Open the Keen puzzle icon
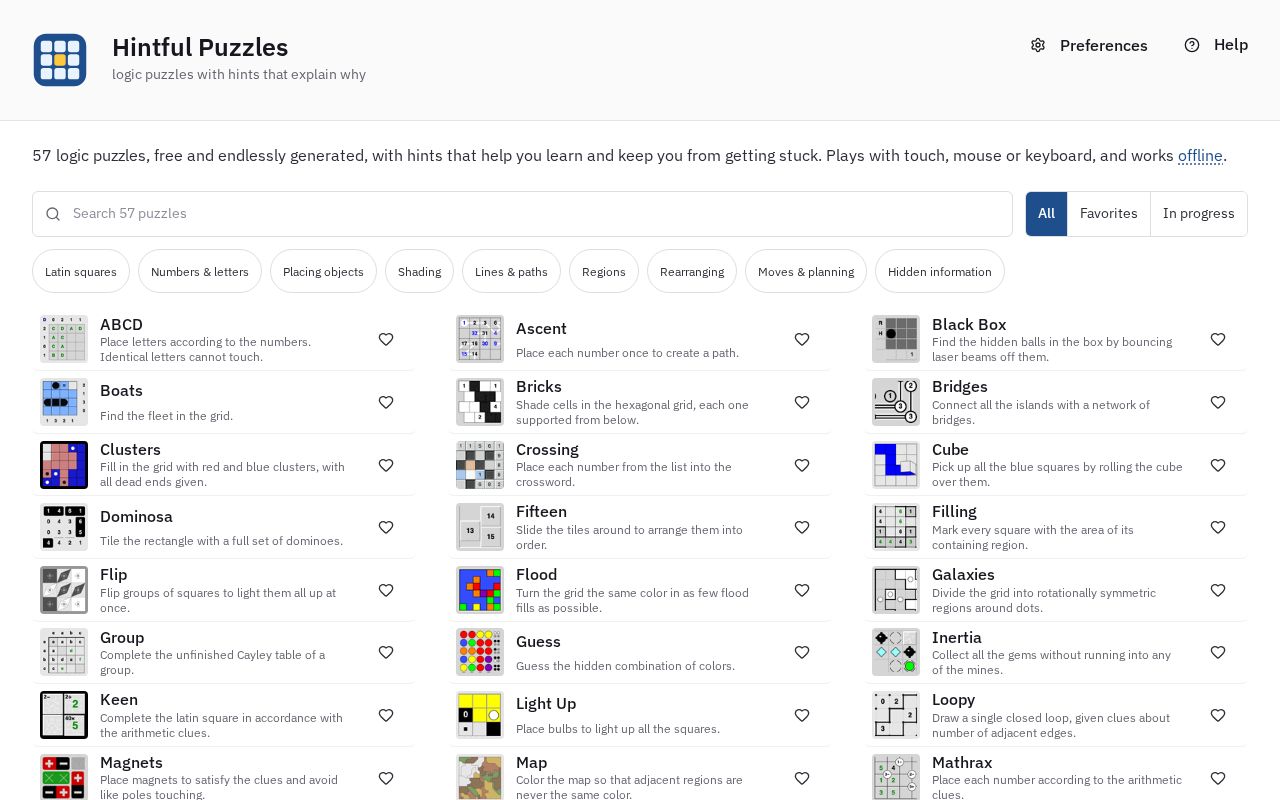The height and width of the screenshot is (800, 1280). point(64,715)
